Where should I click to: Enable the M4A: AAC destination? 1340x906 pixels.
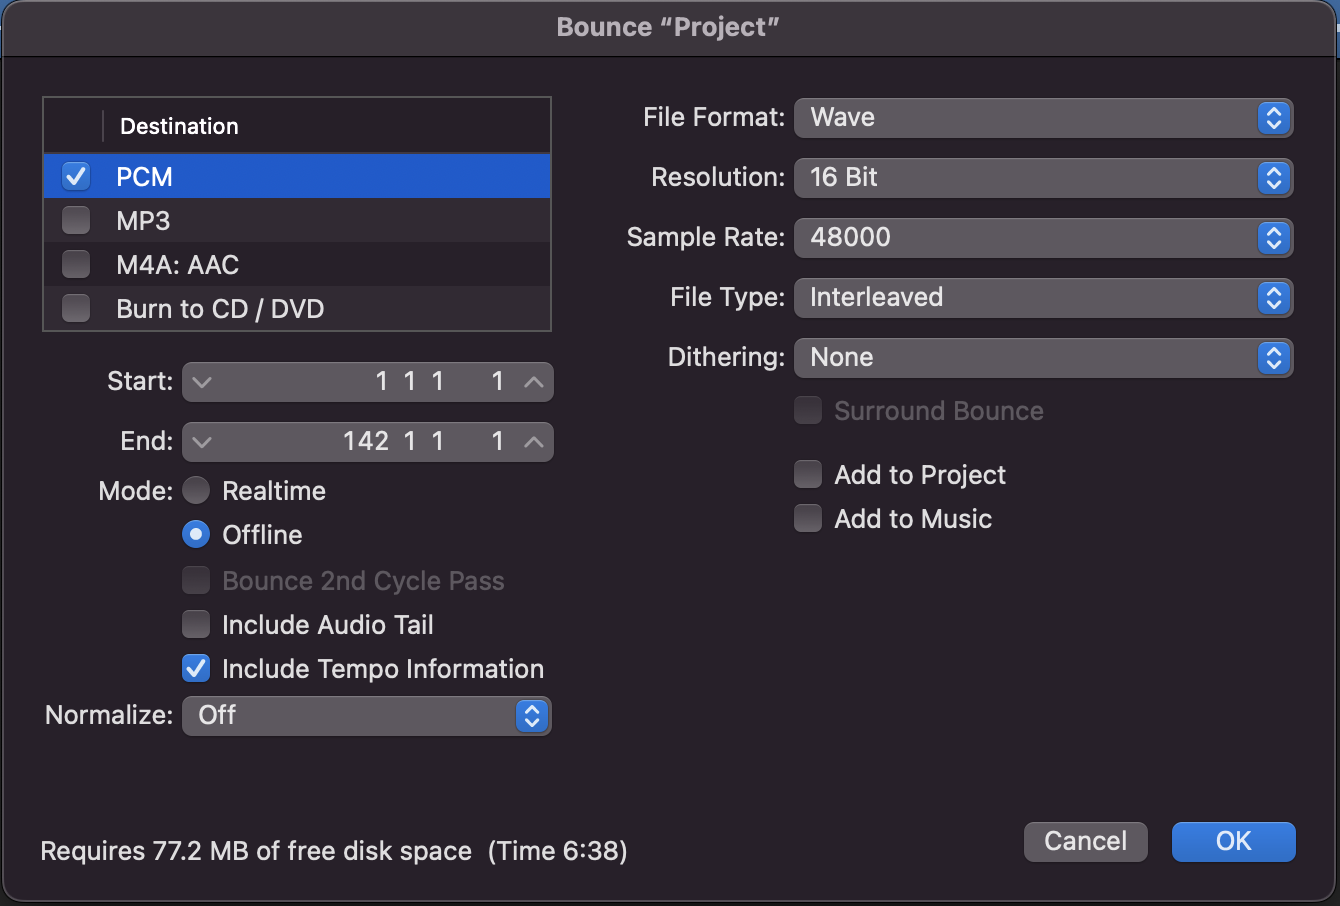point(76,264)
